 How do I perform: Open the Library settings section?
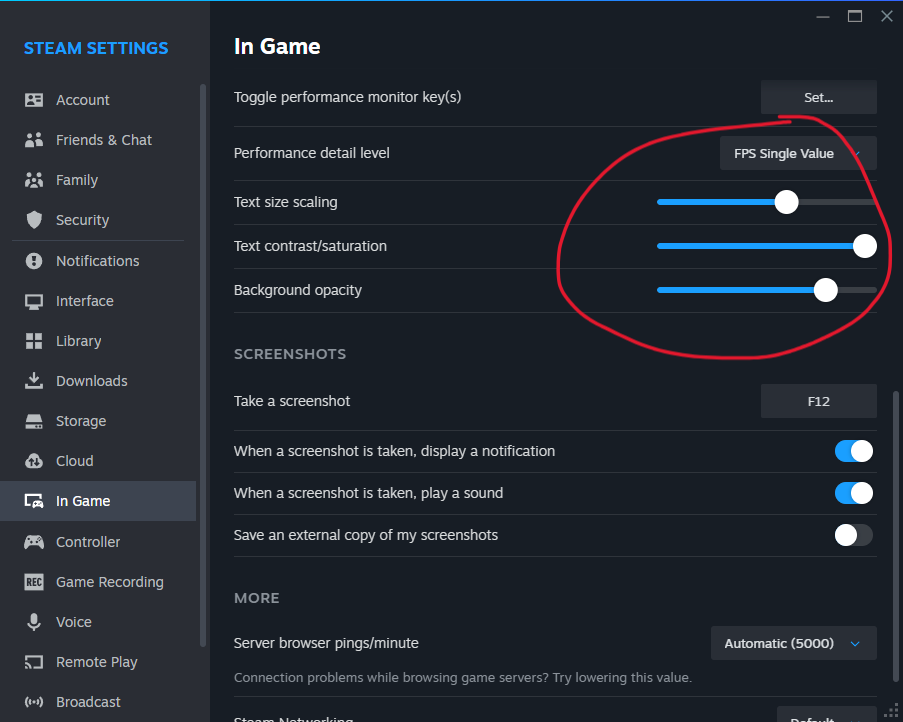coord(98,341)
